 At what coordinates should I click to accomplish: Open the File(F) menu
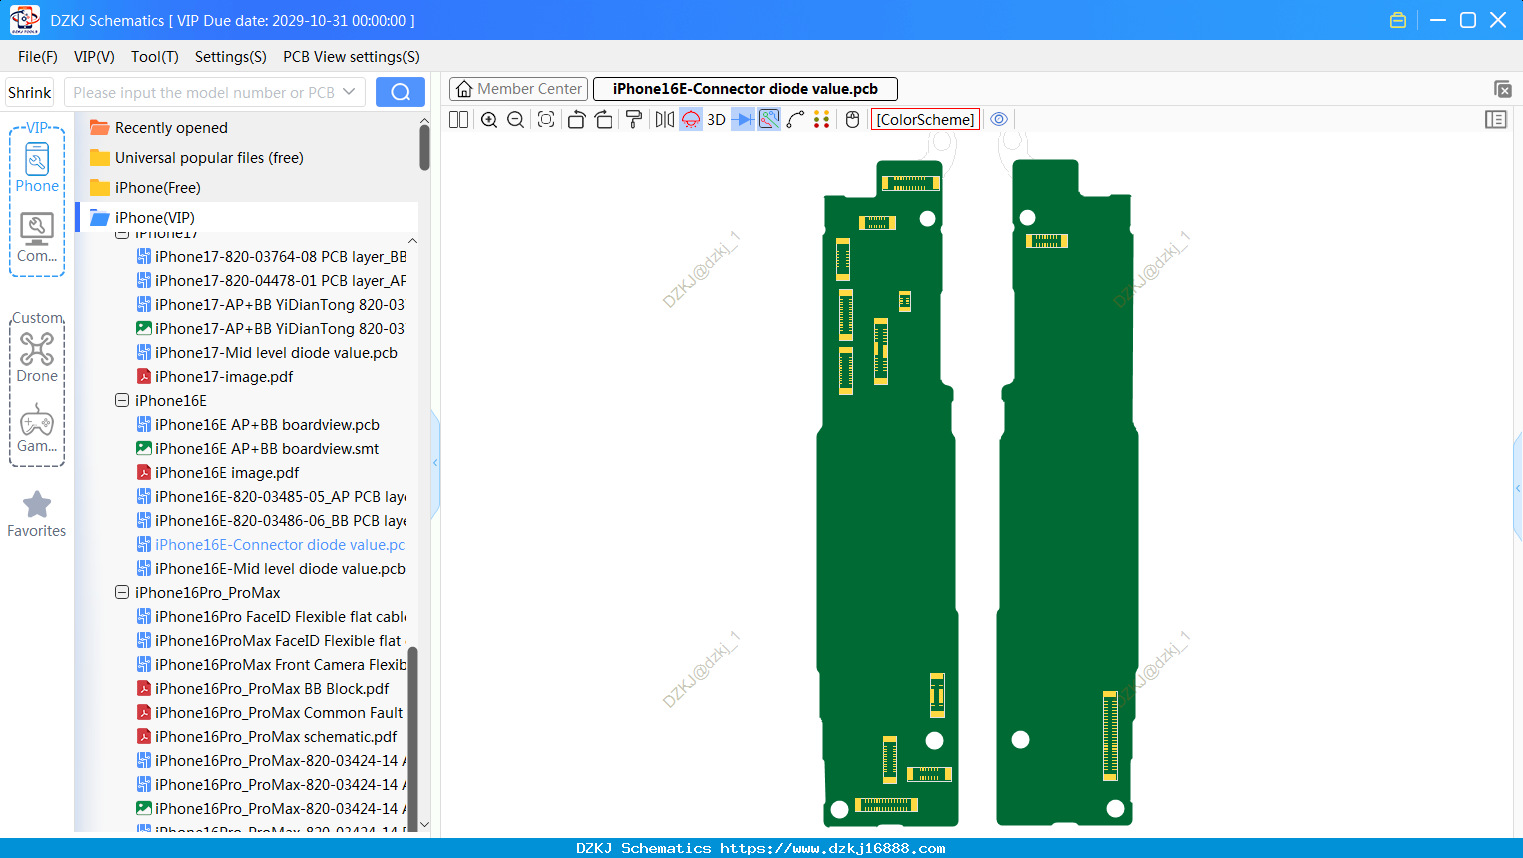coord(38,57)
